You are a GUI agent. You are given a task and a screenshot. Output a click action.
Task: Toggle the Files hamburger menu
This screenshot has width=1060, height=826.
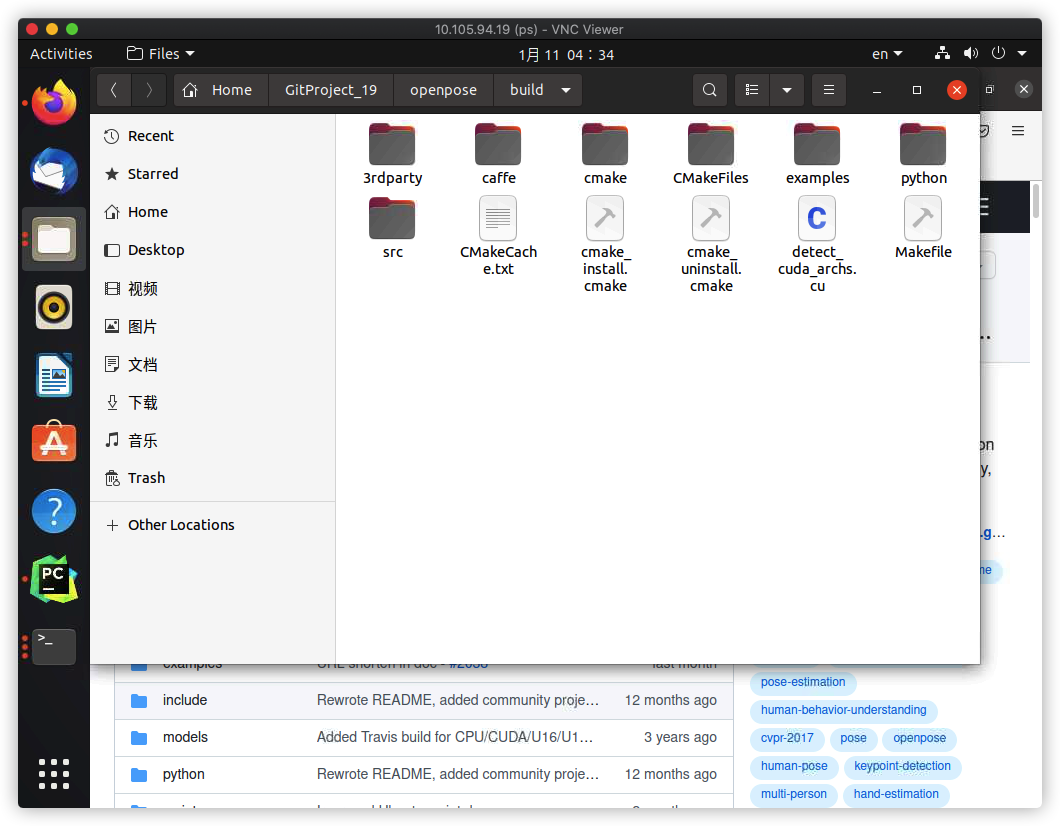tap(828, 89)
